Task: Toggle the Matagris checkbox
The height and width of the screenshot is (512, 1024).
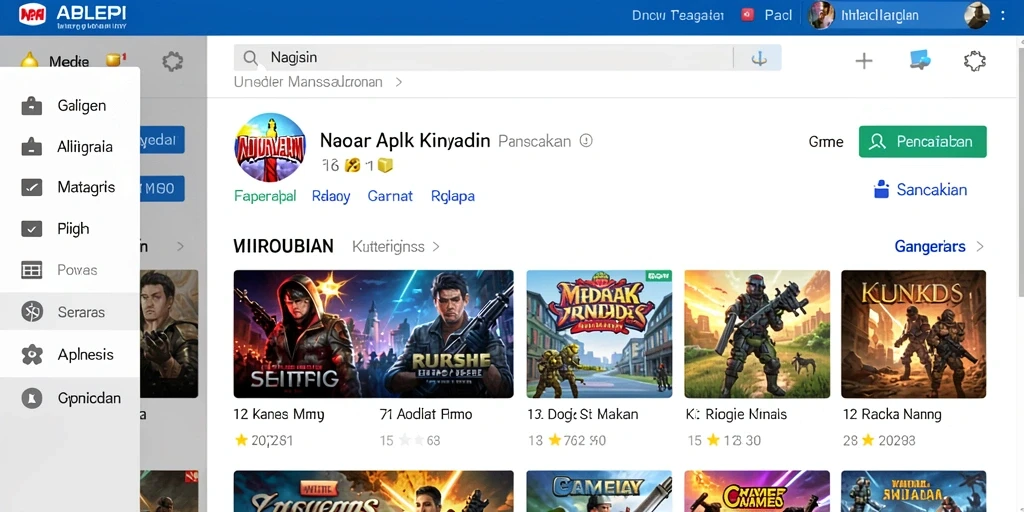Action: (31, 187)
